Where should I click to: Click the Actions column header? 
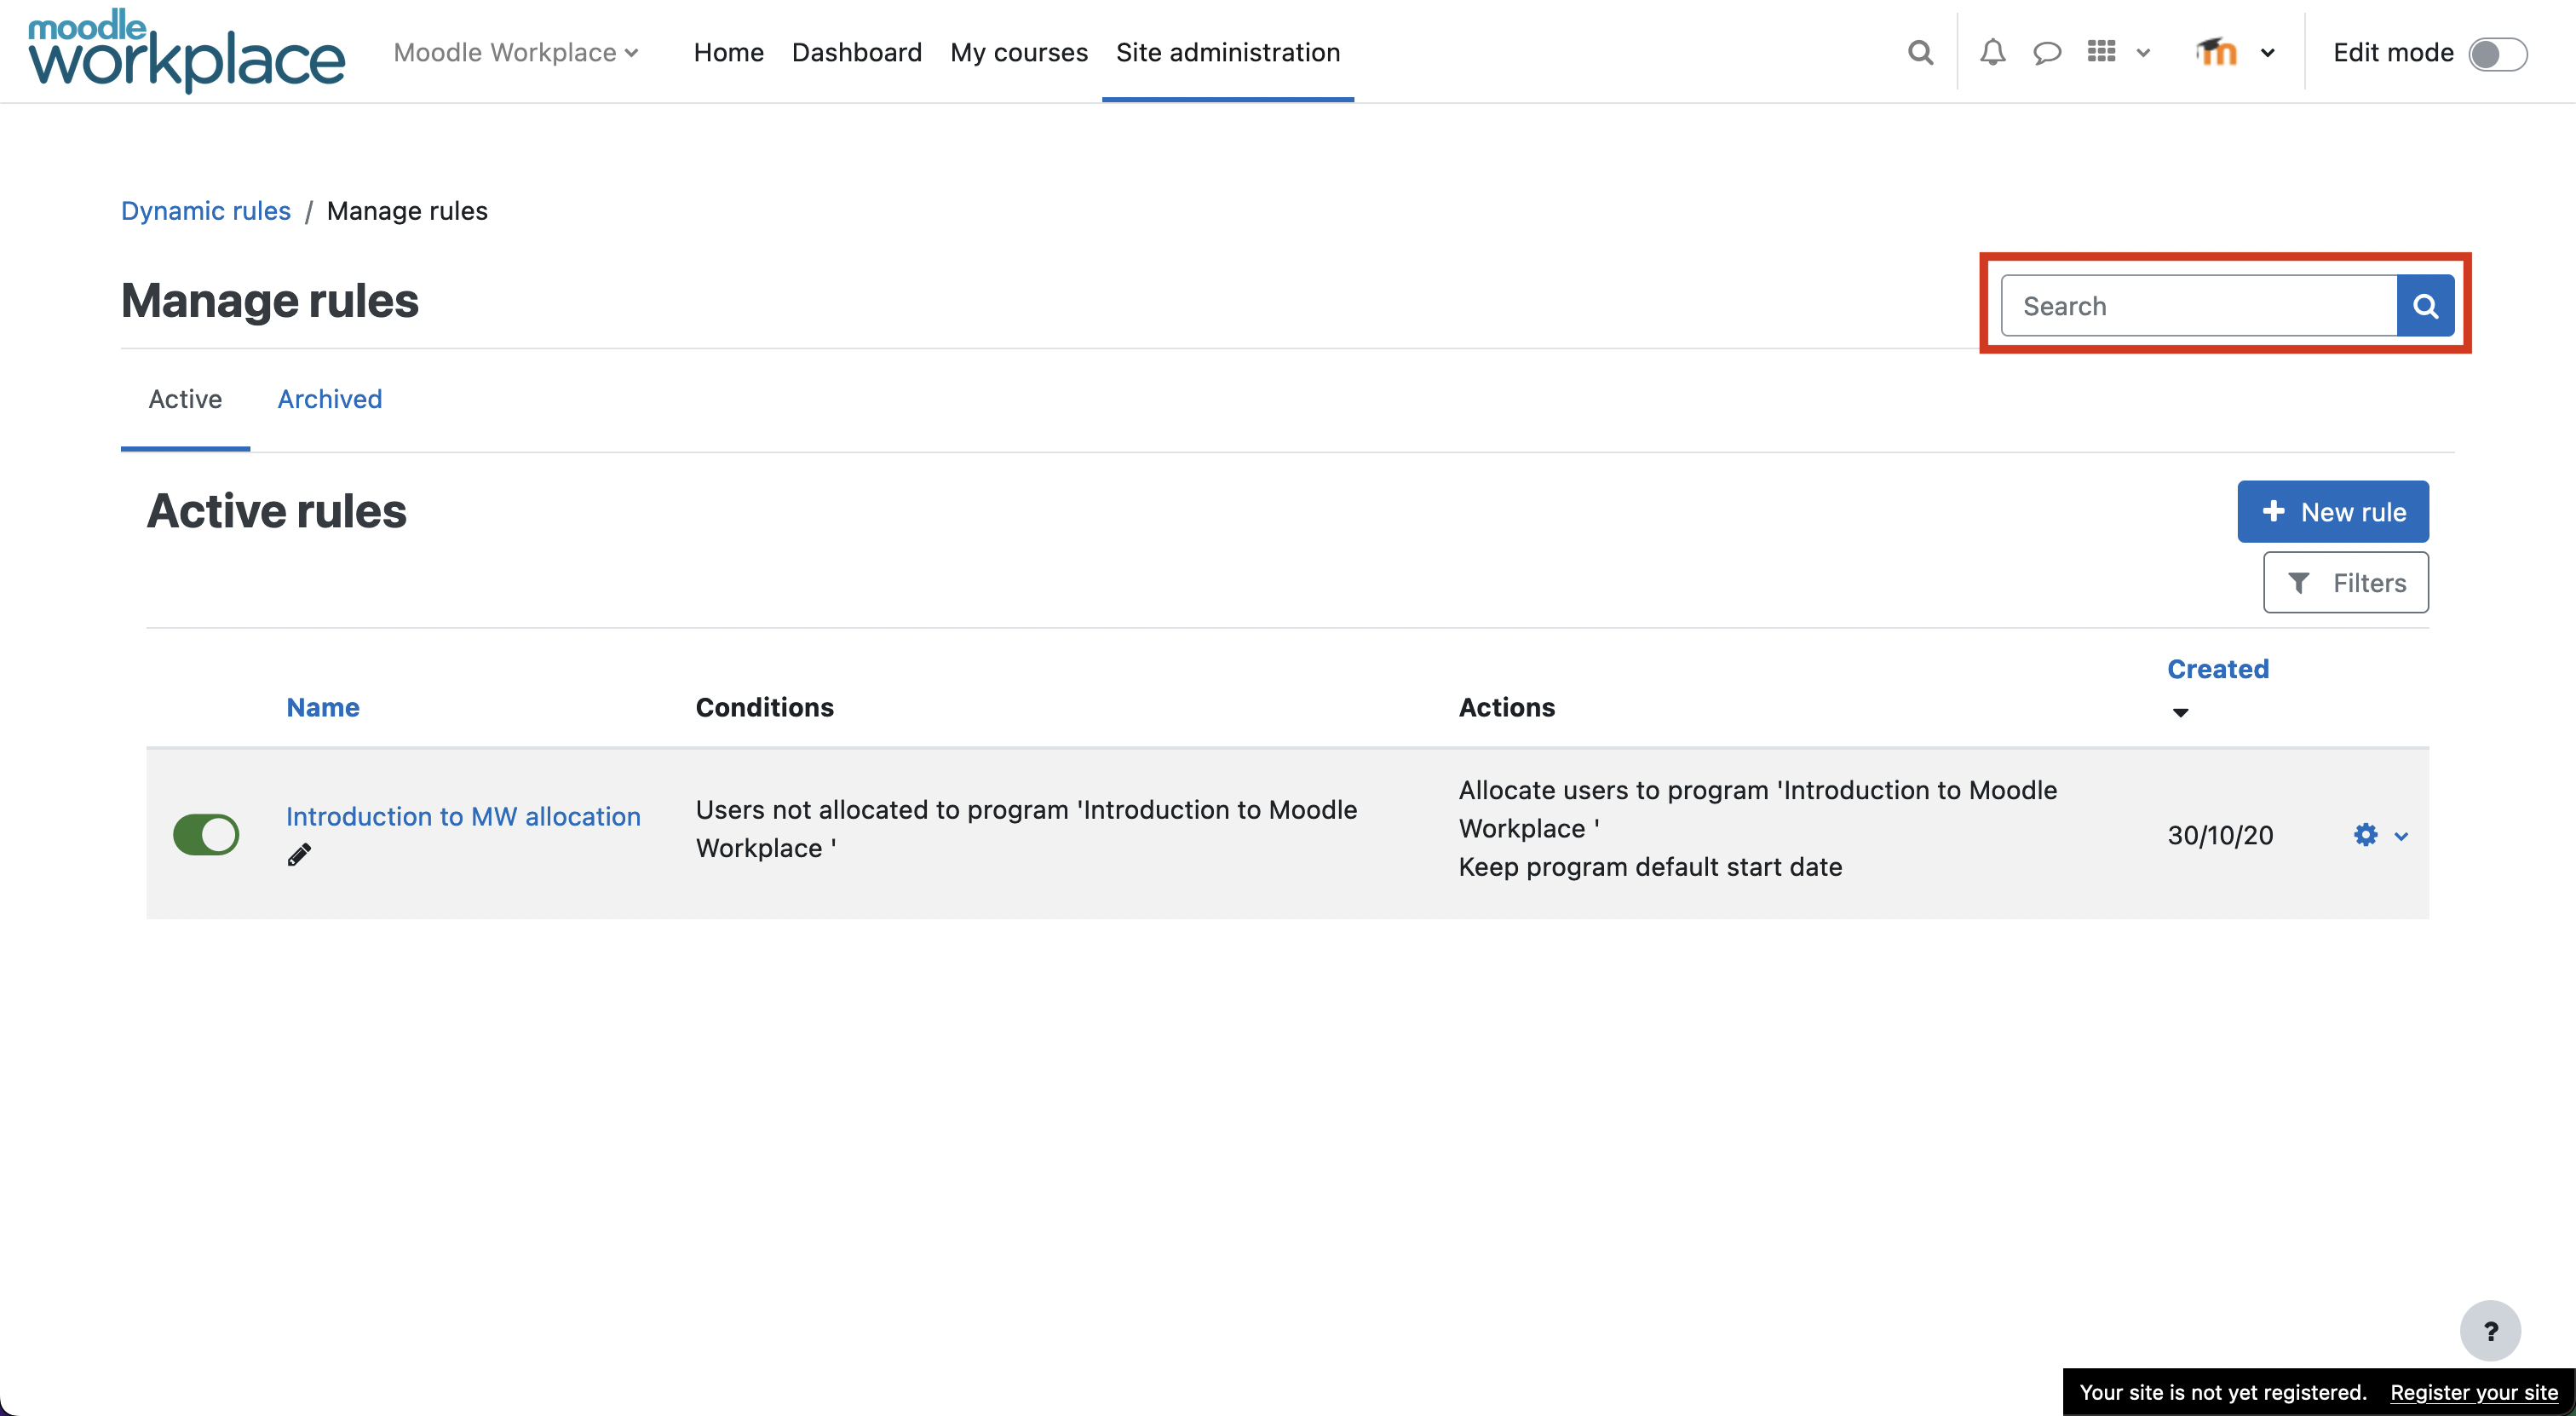click(x=1507, y=707)
